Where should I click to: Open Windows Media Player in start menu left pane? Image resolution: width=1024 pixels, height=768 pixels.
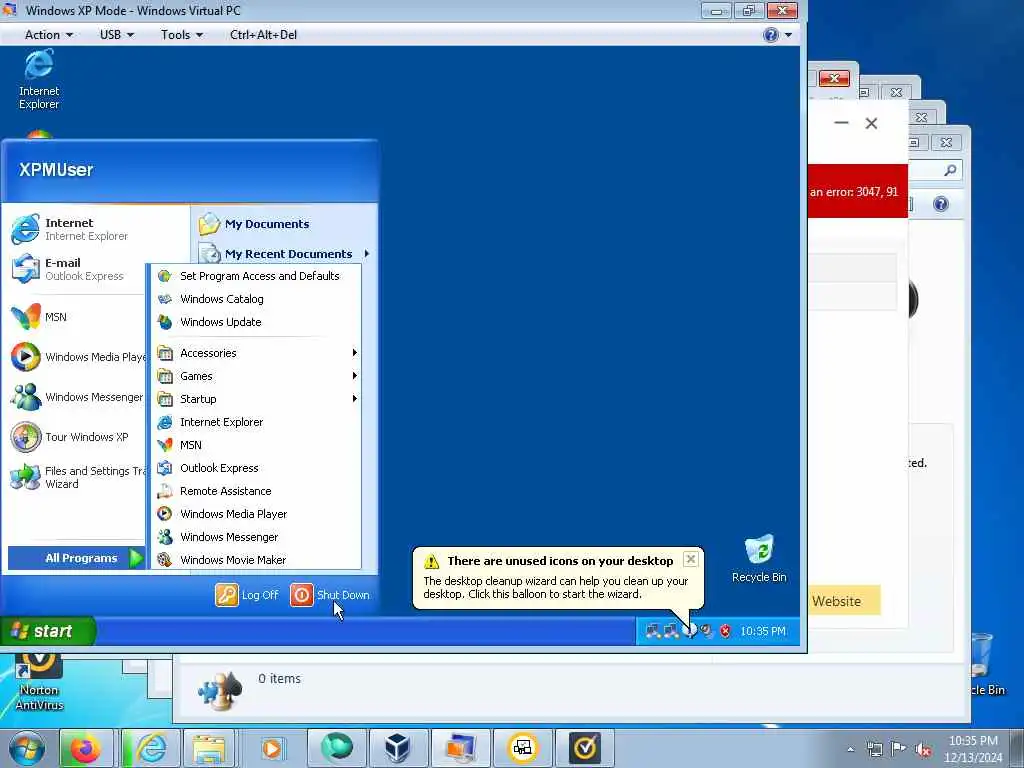tap(77, 357)
